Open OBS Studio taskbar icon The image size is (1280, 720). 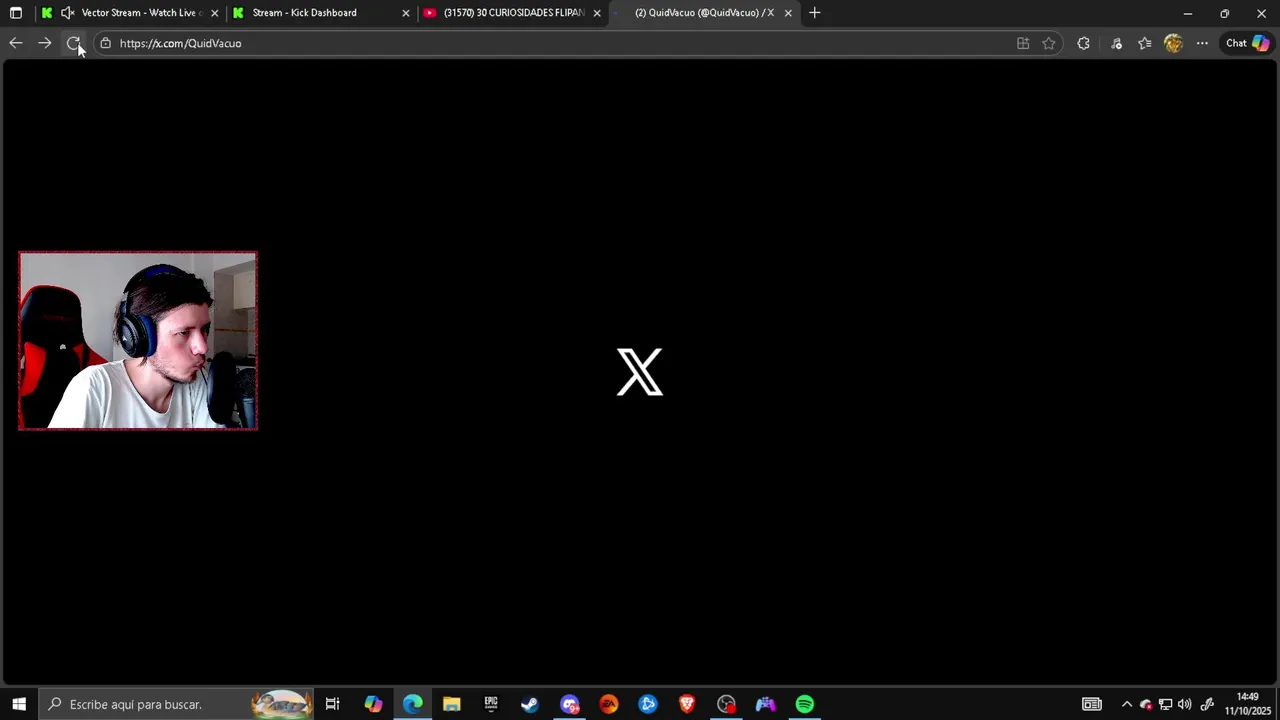tap(726, 704)
